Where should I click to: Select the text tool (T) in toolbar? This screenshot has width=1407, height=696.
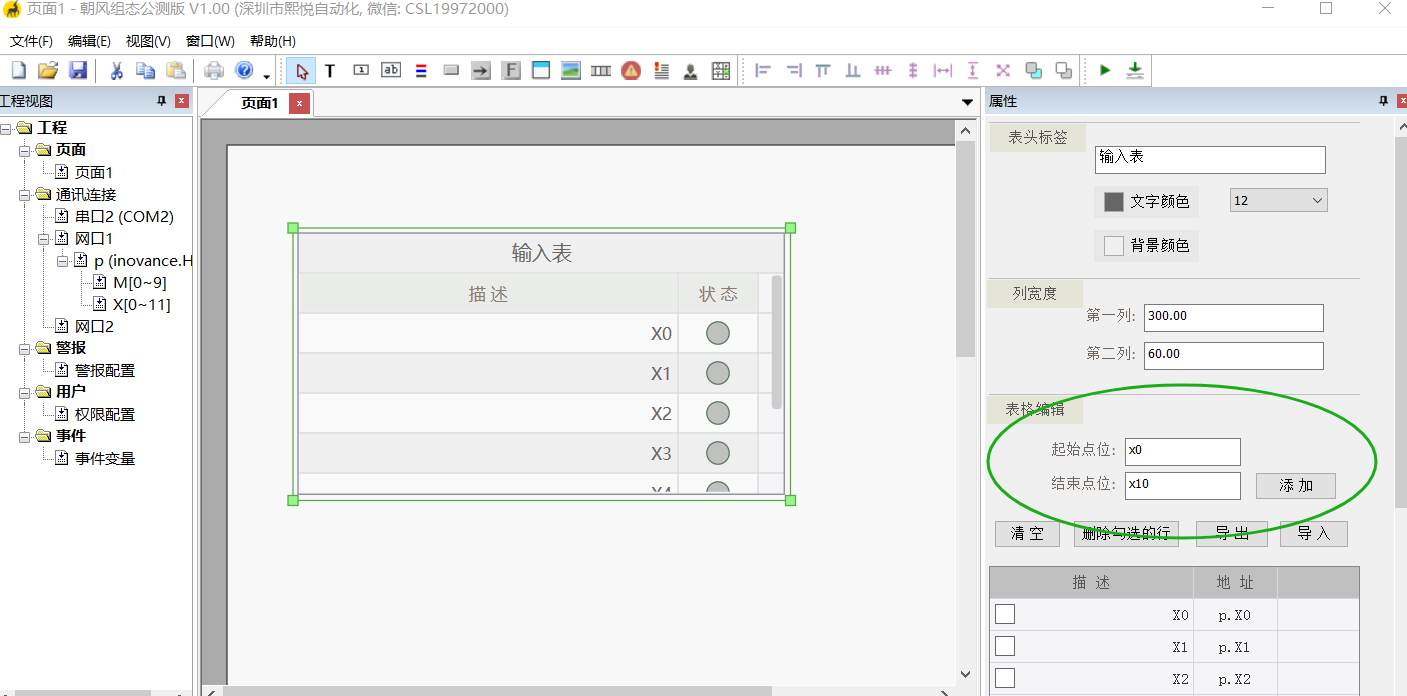click(329, 70)
